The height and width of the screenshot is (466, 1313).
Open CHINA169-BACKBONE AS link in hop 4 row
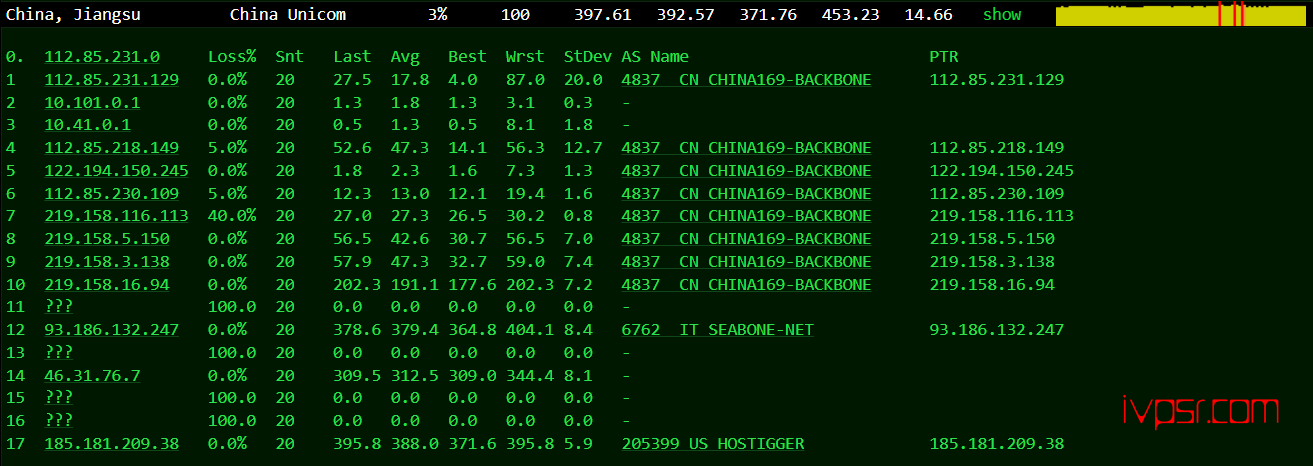coord(746,148)
